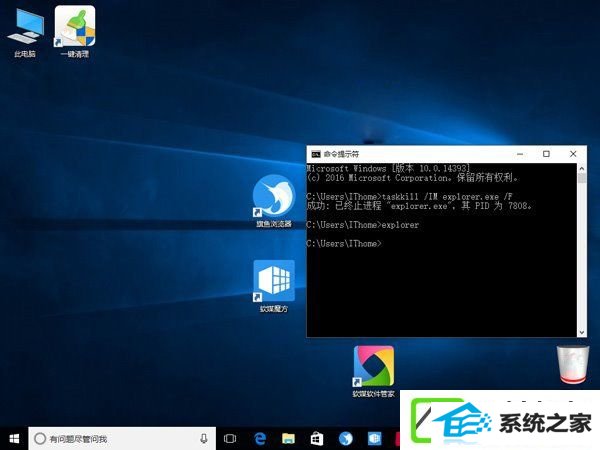Click the 命令提示符 window title text
The height and width of the screenshot is (450, 600).
point(341,154)
